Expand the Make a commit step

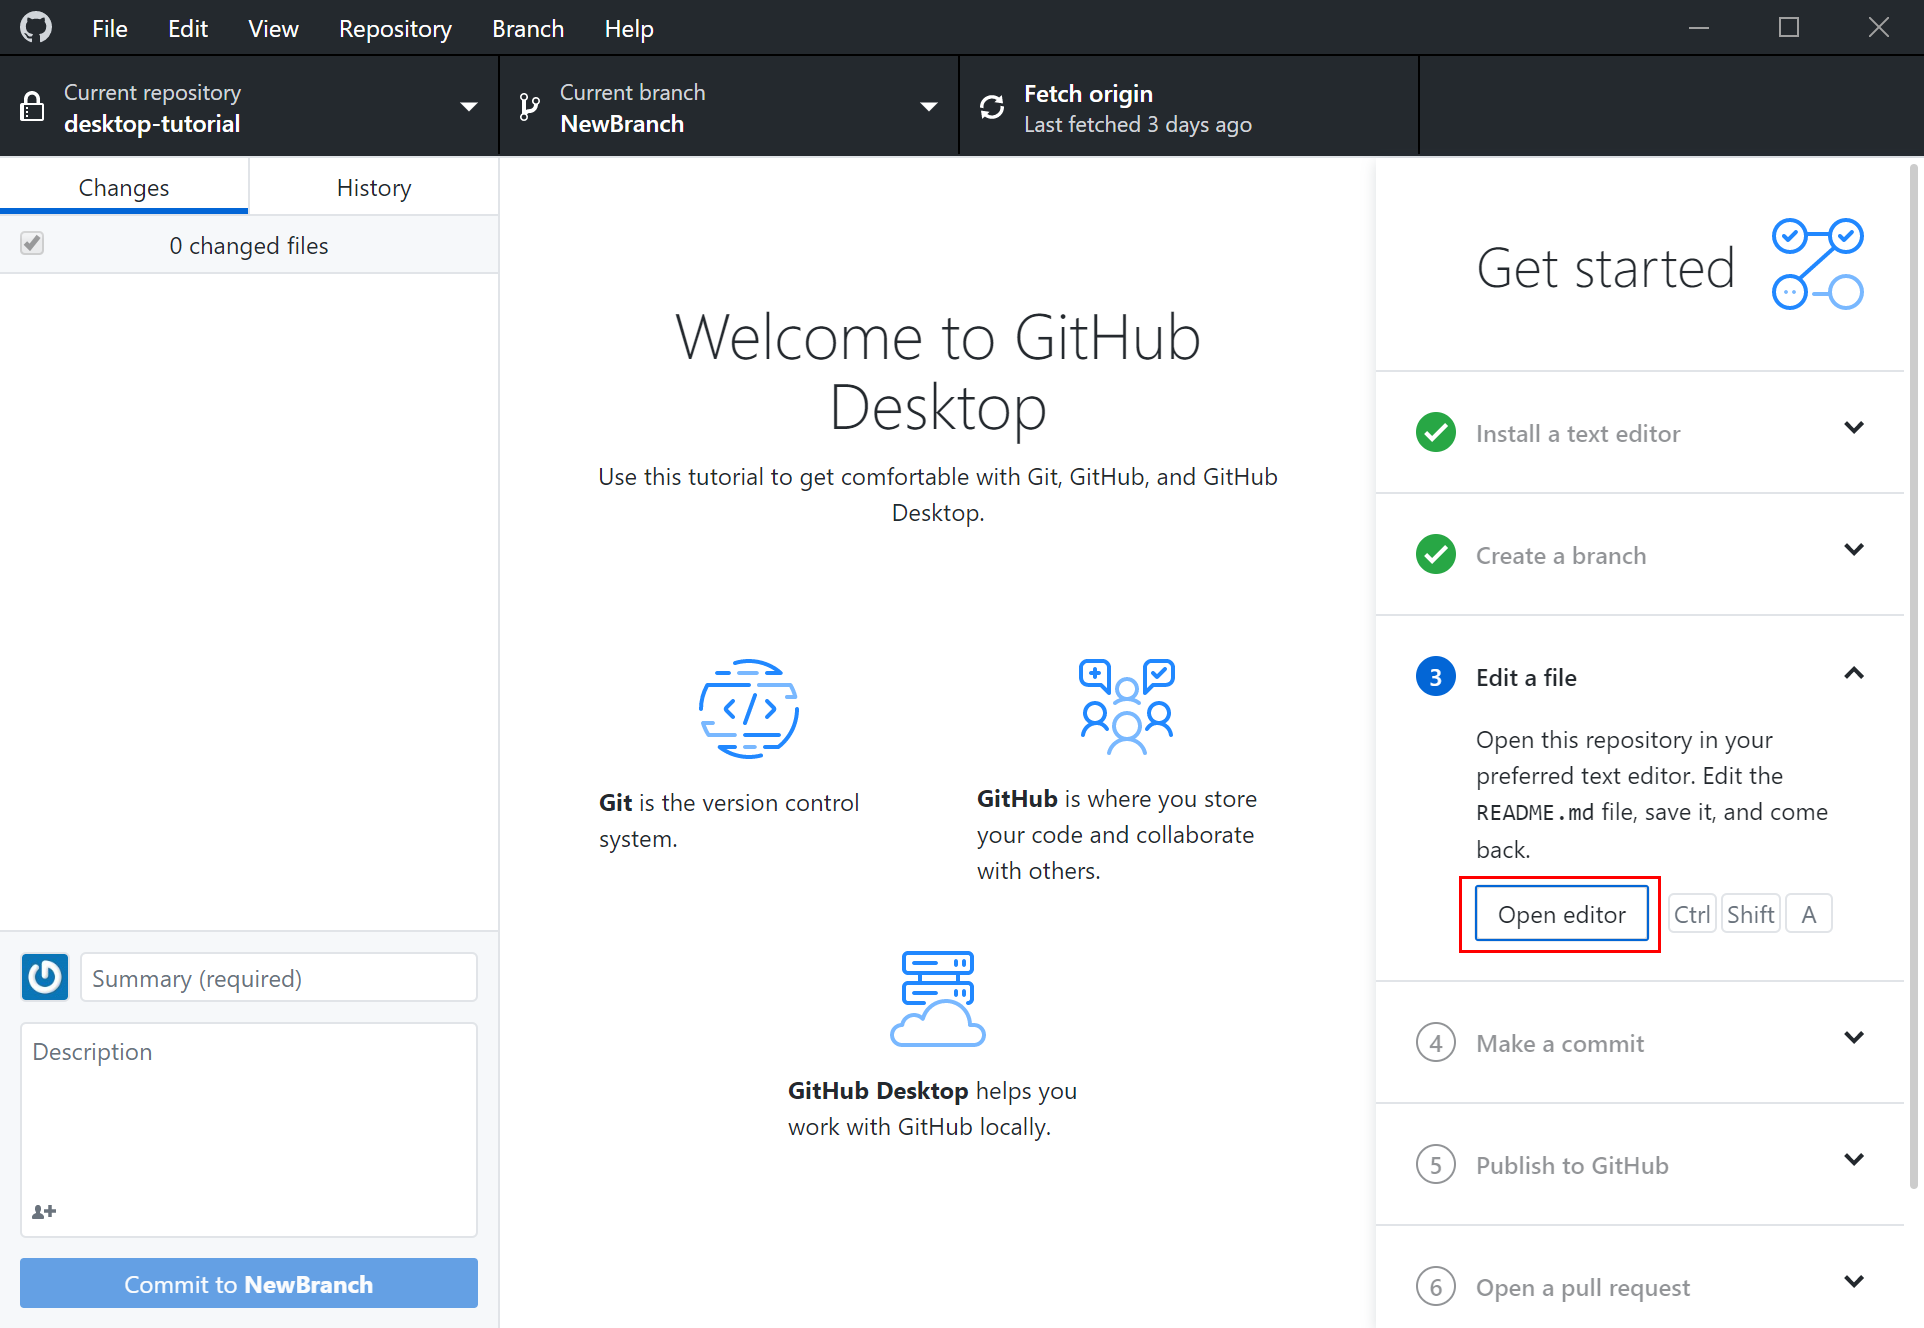1854,1038
